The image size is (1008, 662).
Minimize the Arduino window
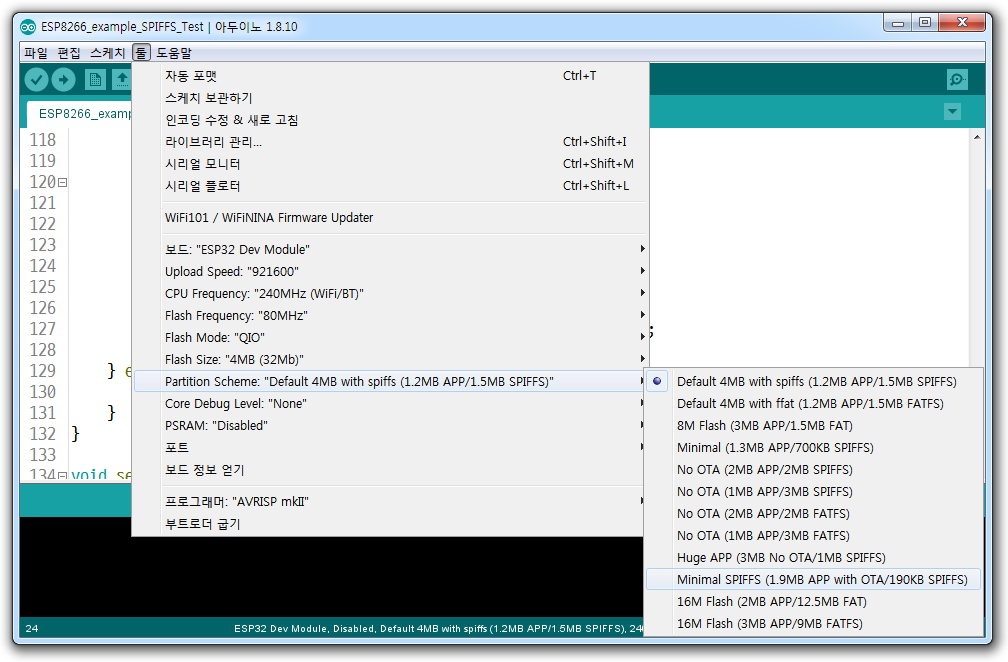click(898, 23)
